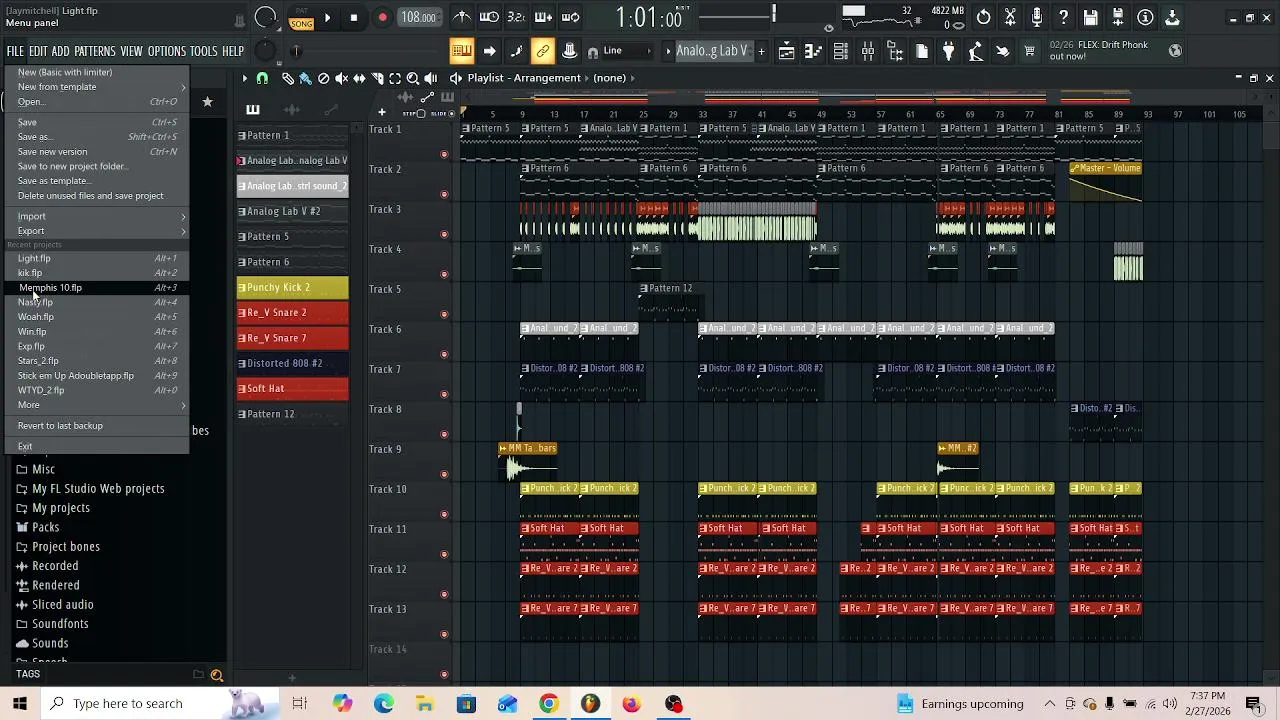This screenshot has height=720, width=1280.
Task: Expand the Export submenu
Action: pos(97,231)
